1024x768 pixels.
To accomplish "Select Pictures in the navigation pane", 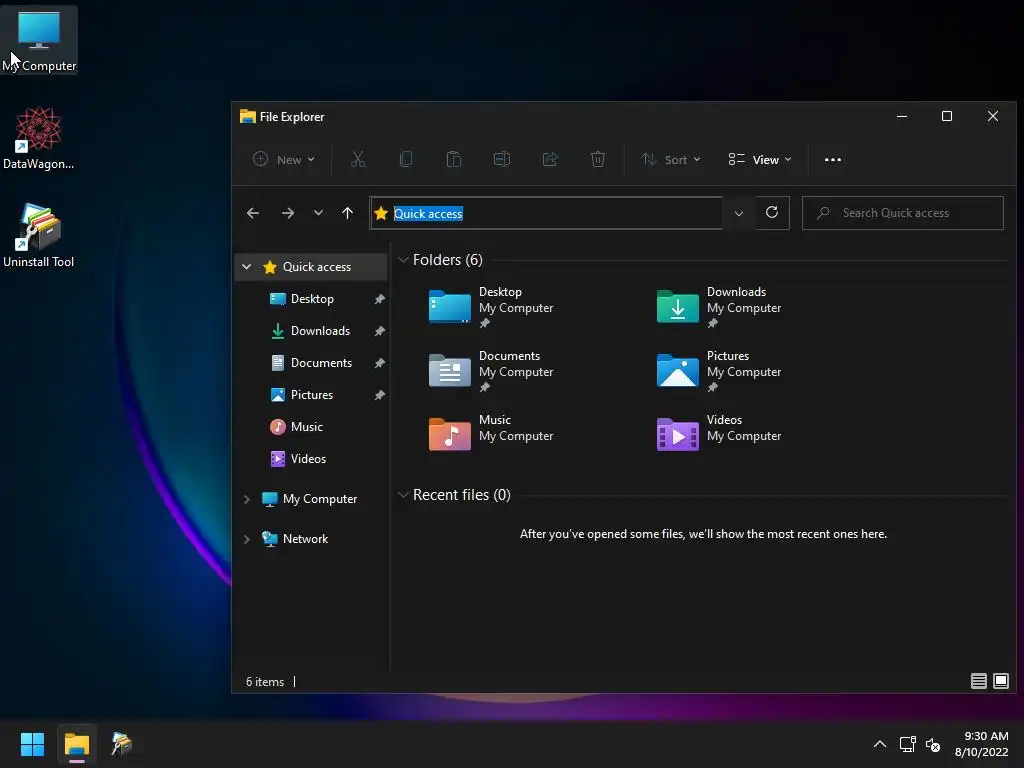I will [x=312, y=394].
